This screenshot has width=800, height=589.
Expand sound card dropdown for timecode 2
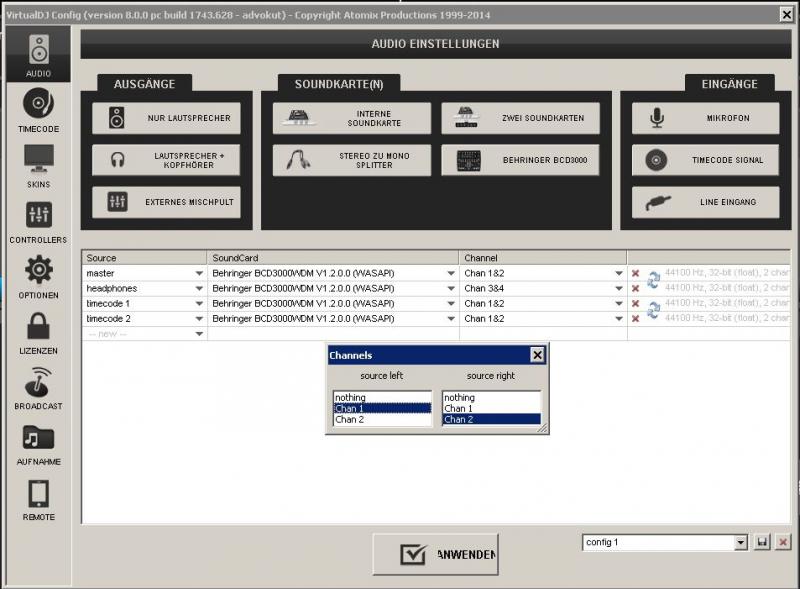[451, 318]
